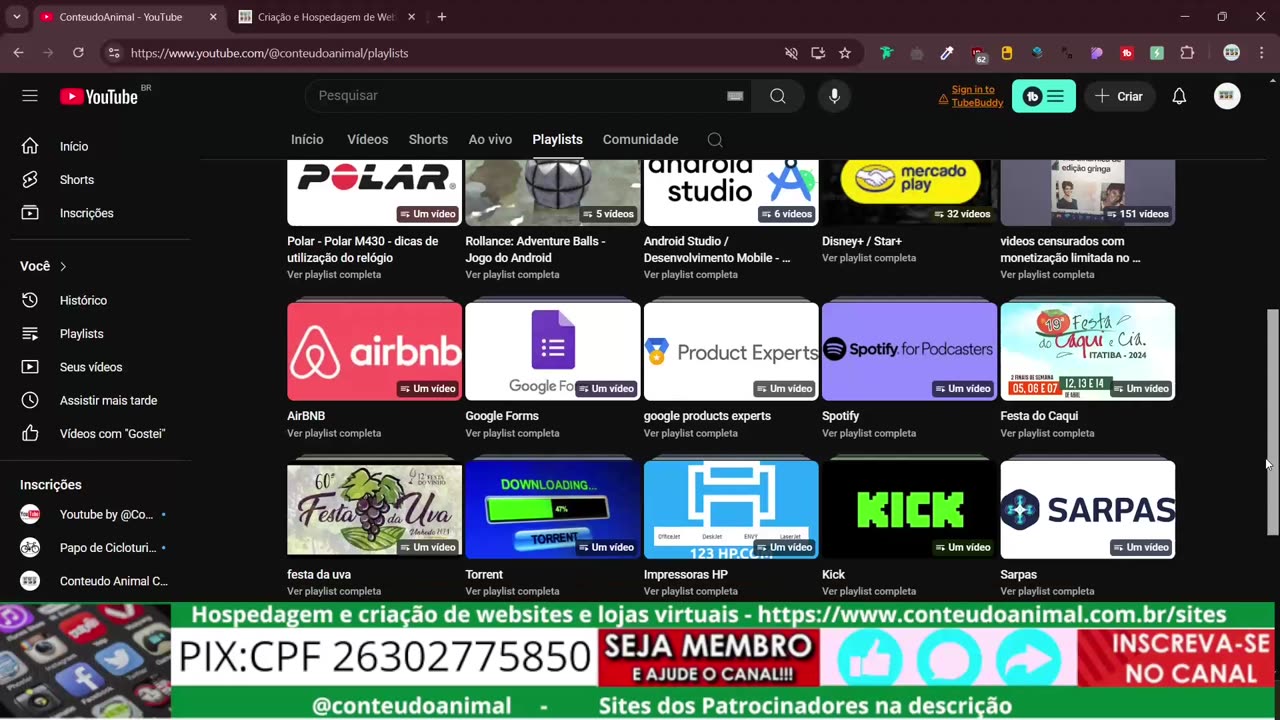The width and height of the screenshot is (1280, 720).
Task: Open the on-screen keyboard in search
Action: [x=735, y=96]
